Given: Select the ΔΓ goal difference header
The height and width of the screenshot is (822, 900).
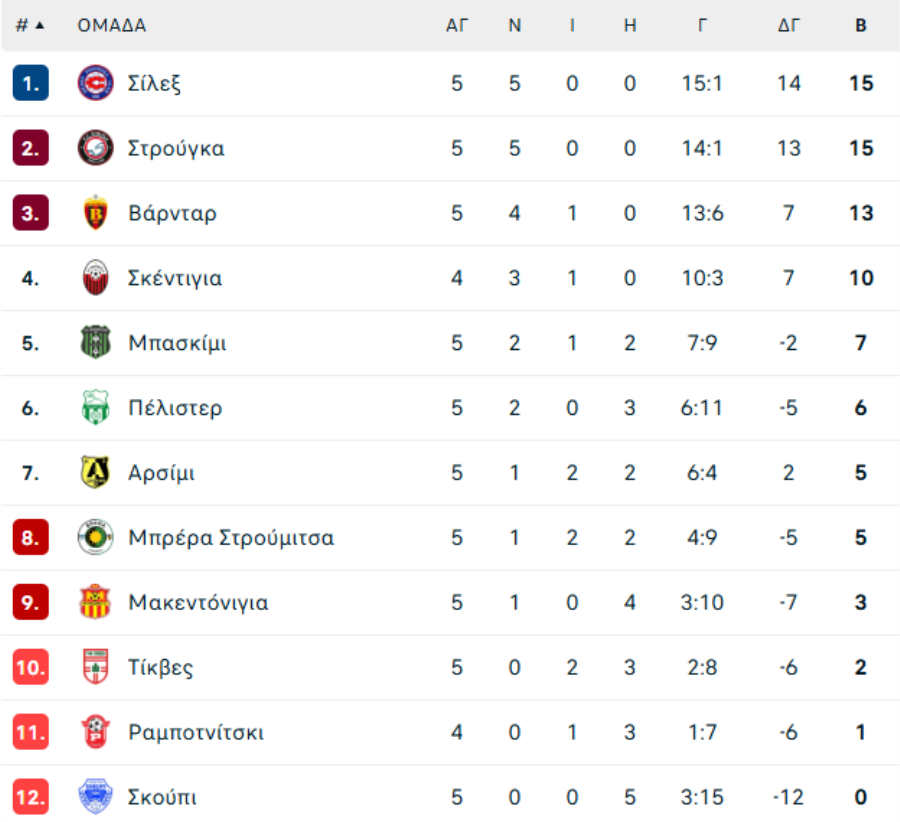Looking at the screenshot, I should [x=789, y=25].
